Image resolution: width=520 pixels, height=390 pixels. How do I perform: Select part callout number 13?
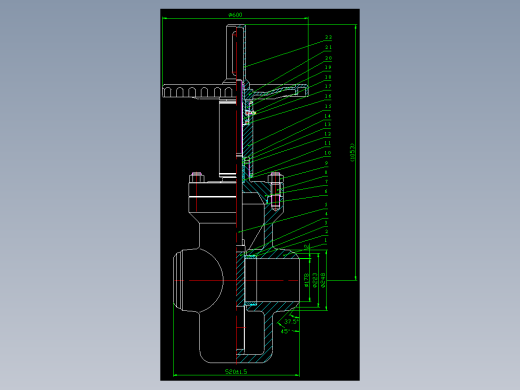pos(328,124)
